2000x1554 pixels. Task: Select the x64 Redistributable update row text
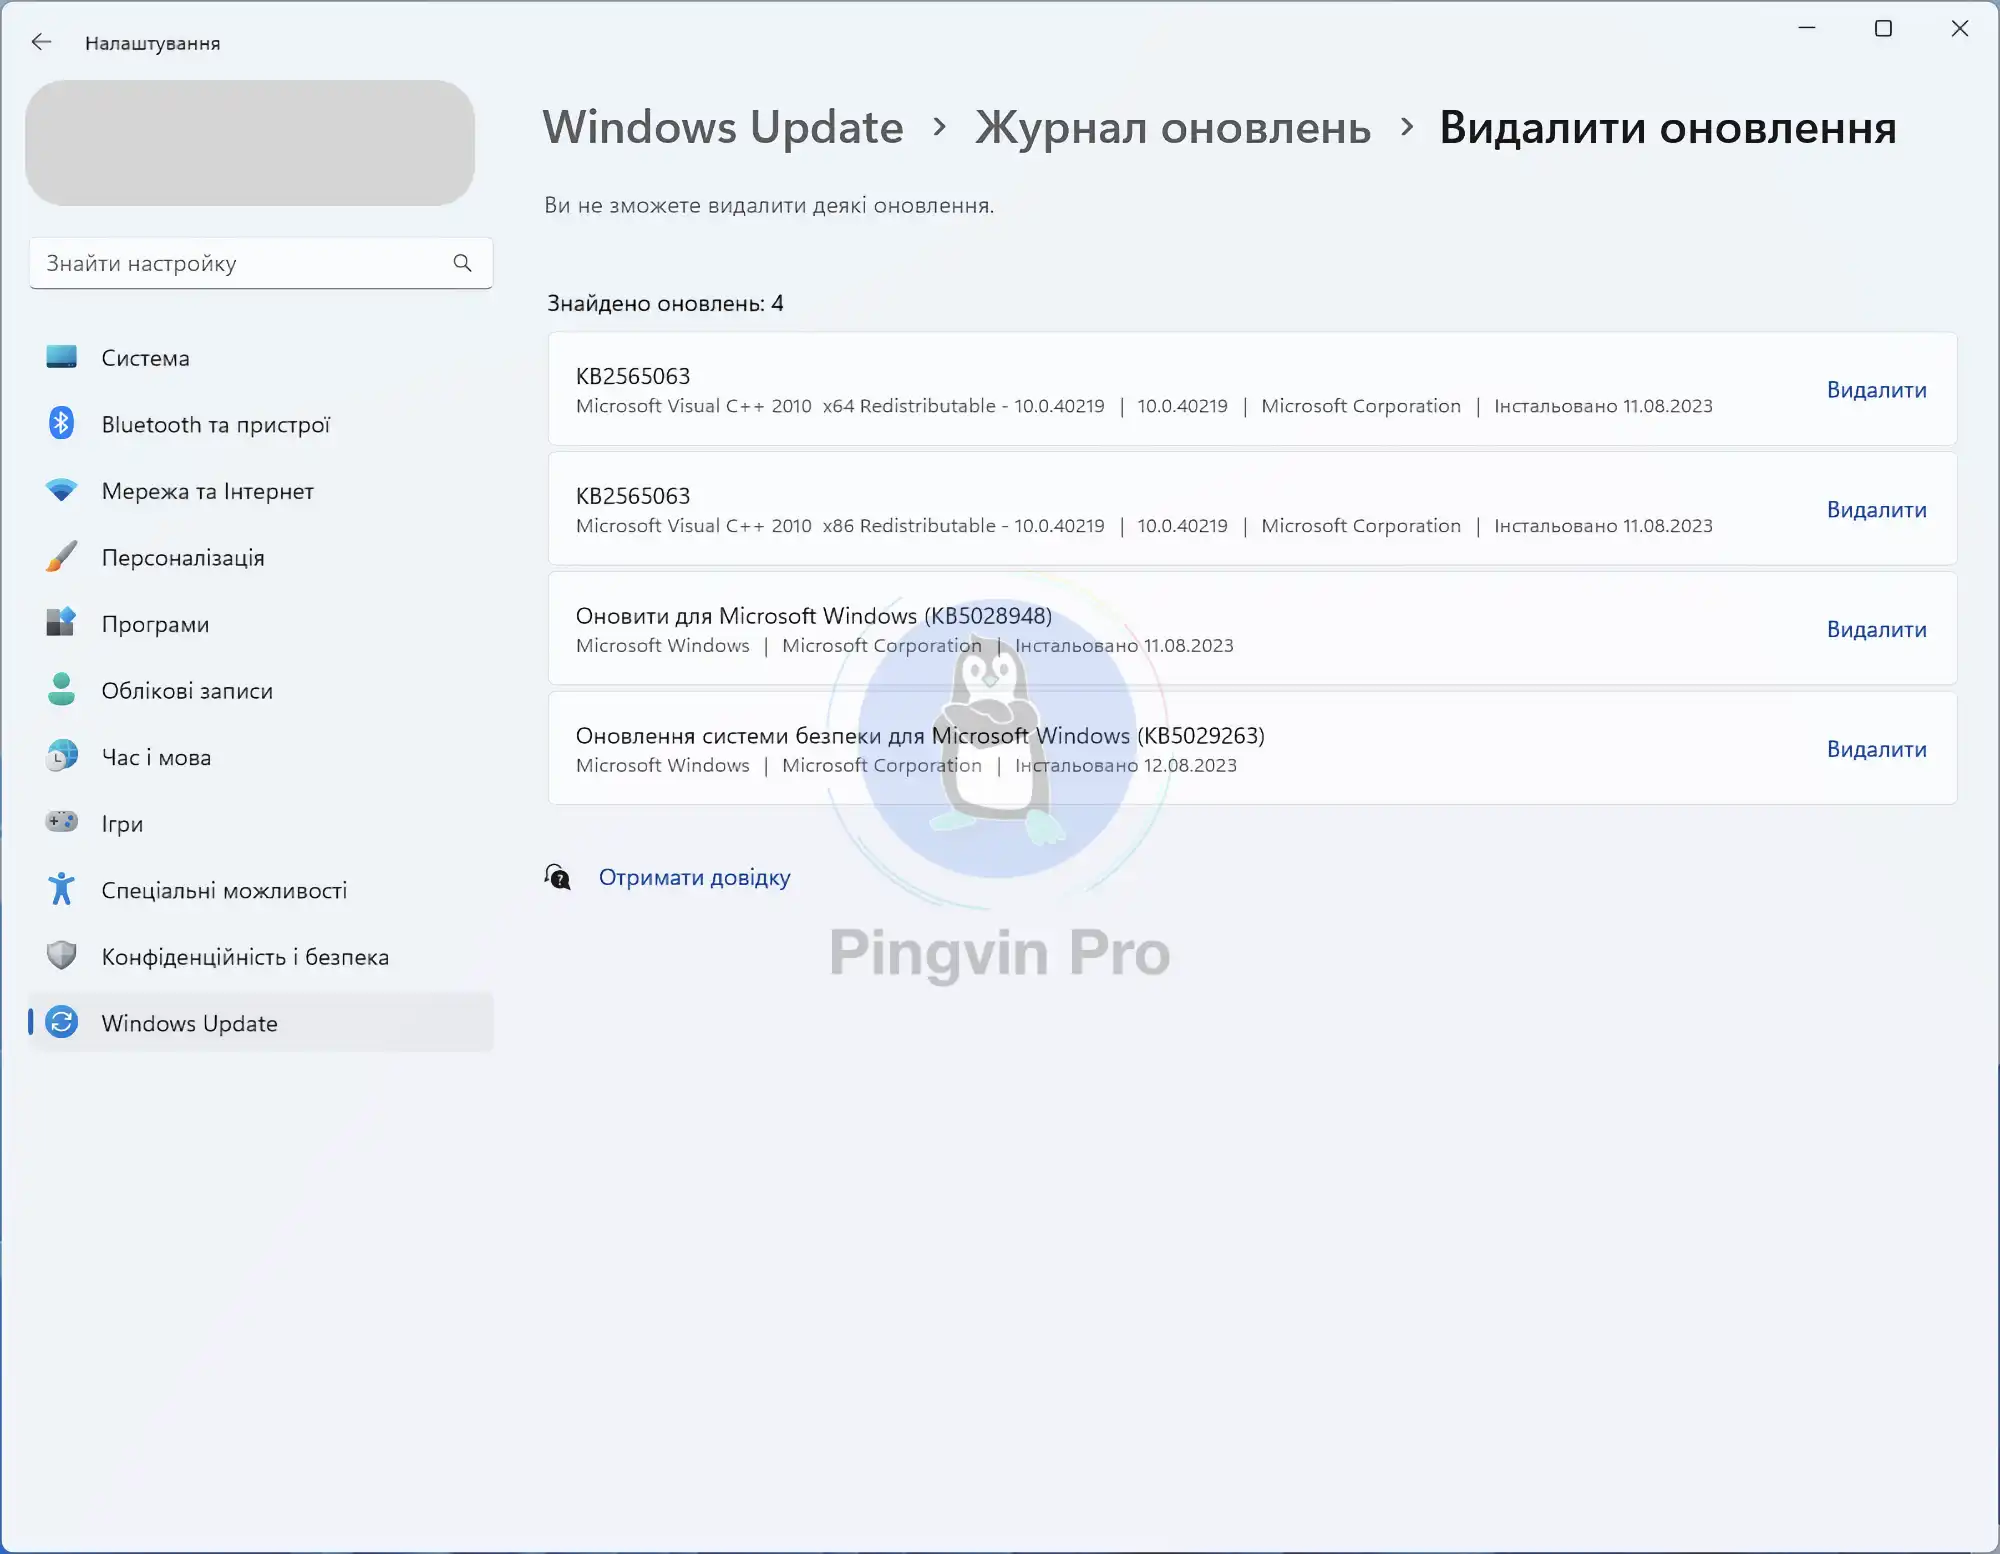[x=1144, y=390]
